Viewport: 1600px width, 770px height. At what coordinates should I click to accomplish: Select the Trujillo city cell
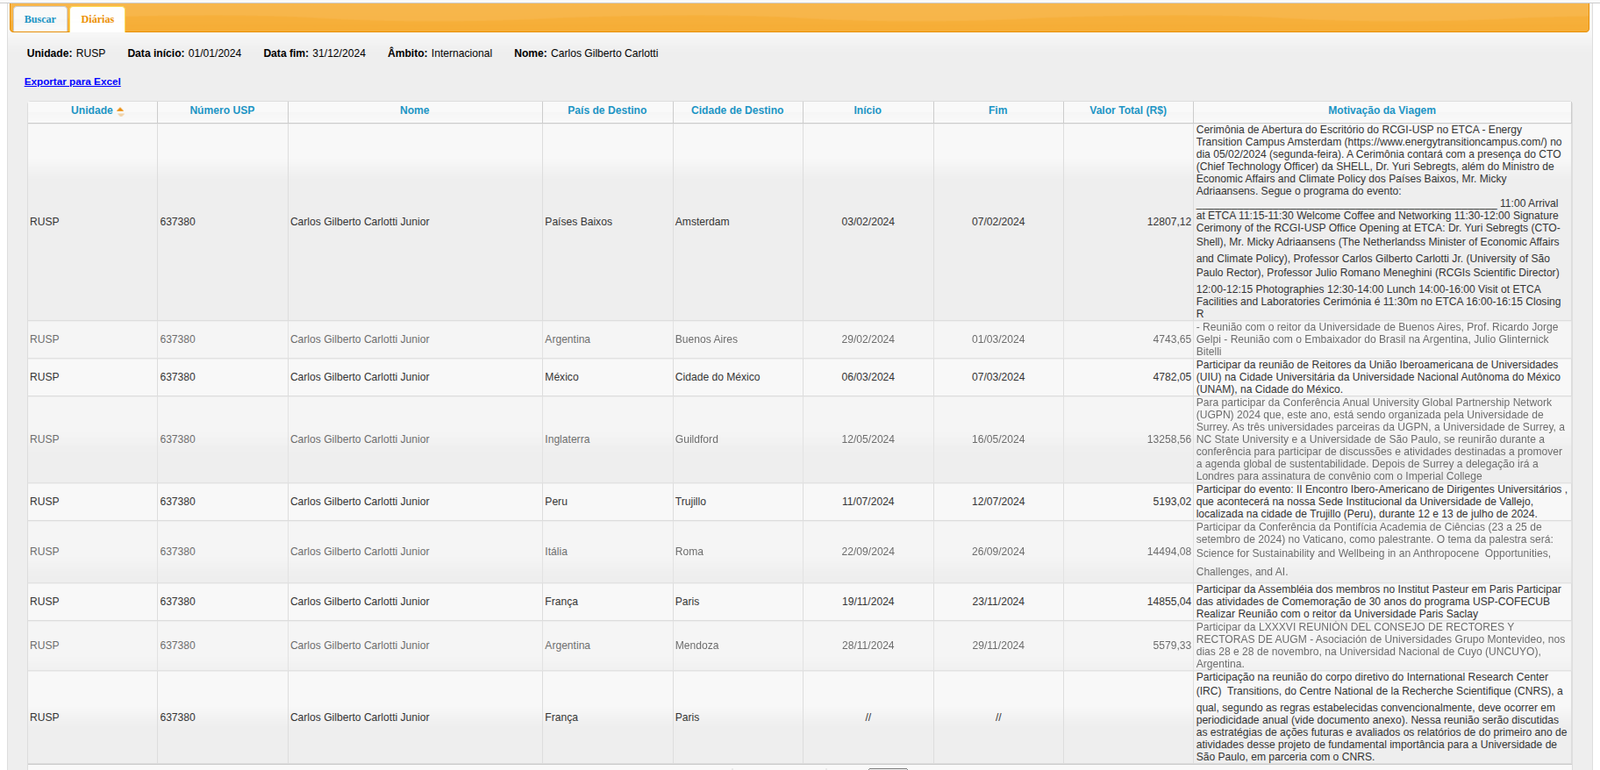coord(690,502)
